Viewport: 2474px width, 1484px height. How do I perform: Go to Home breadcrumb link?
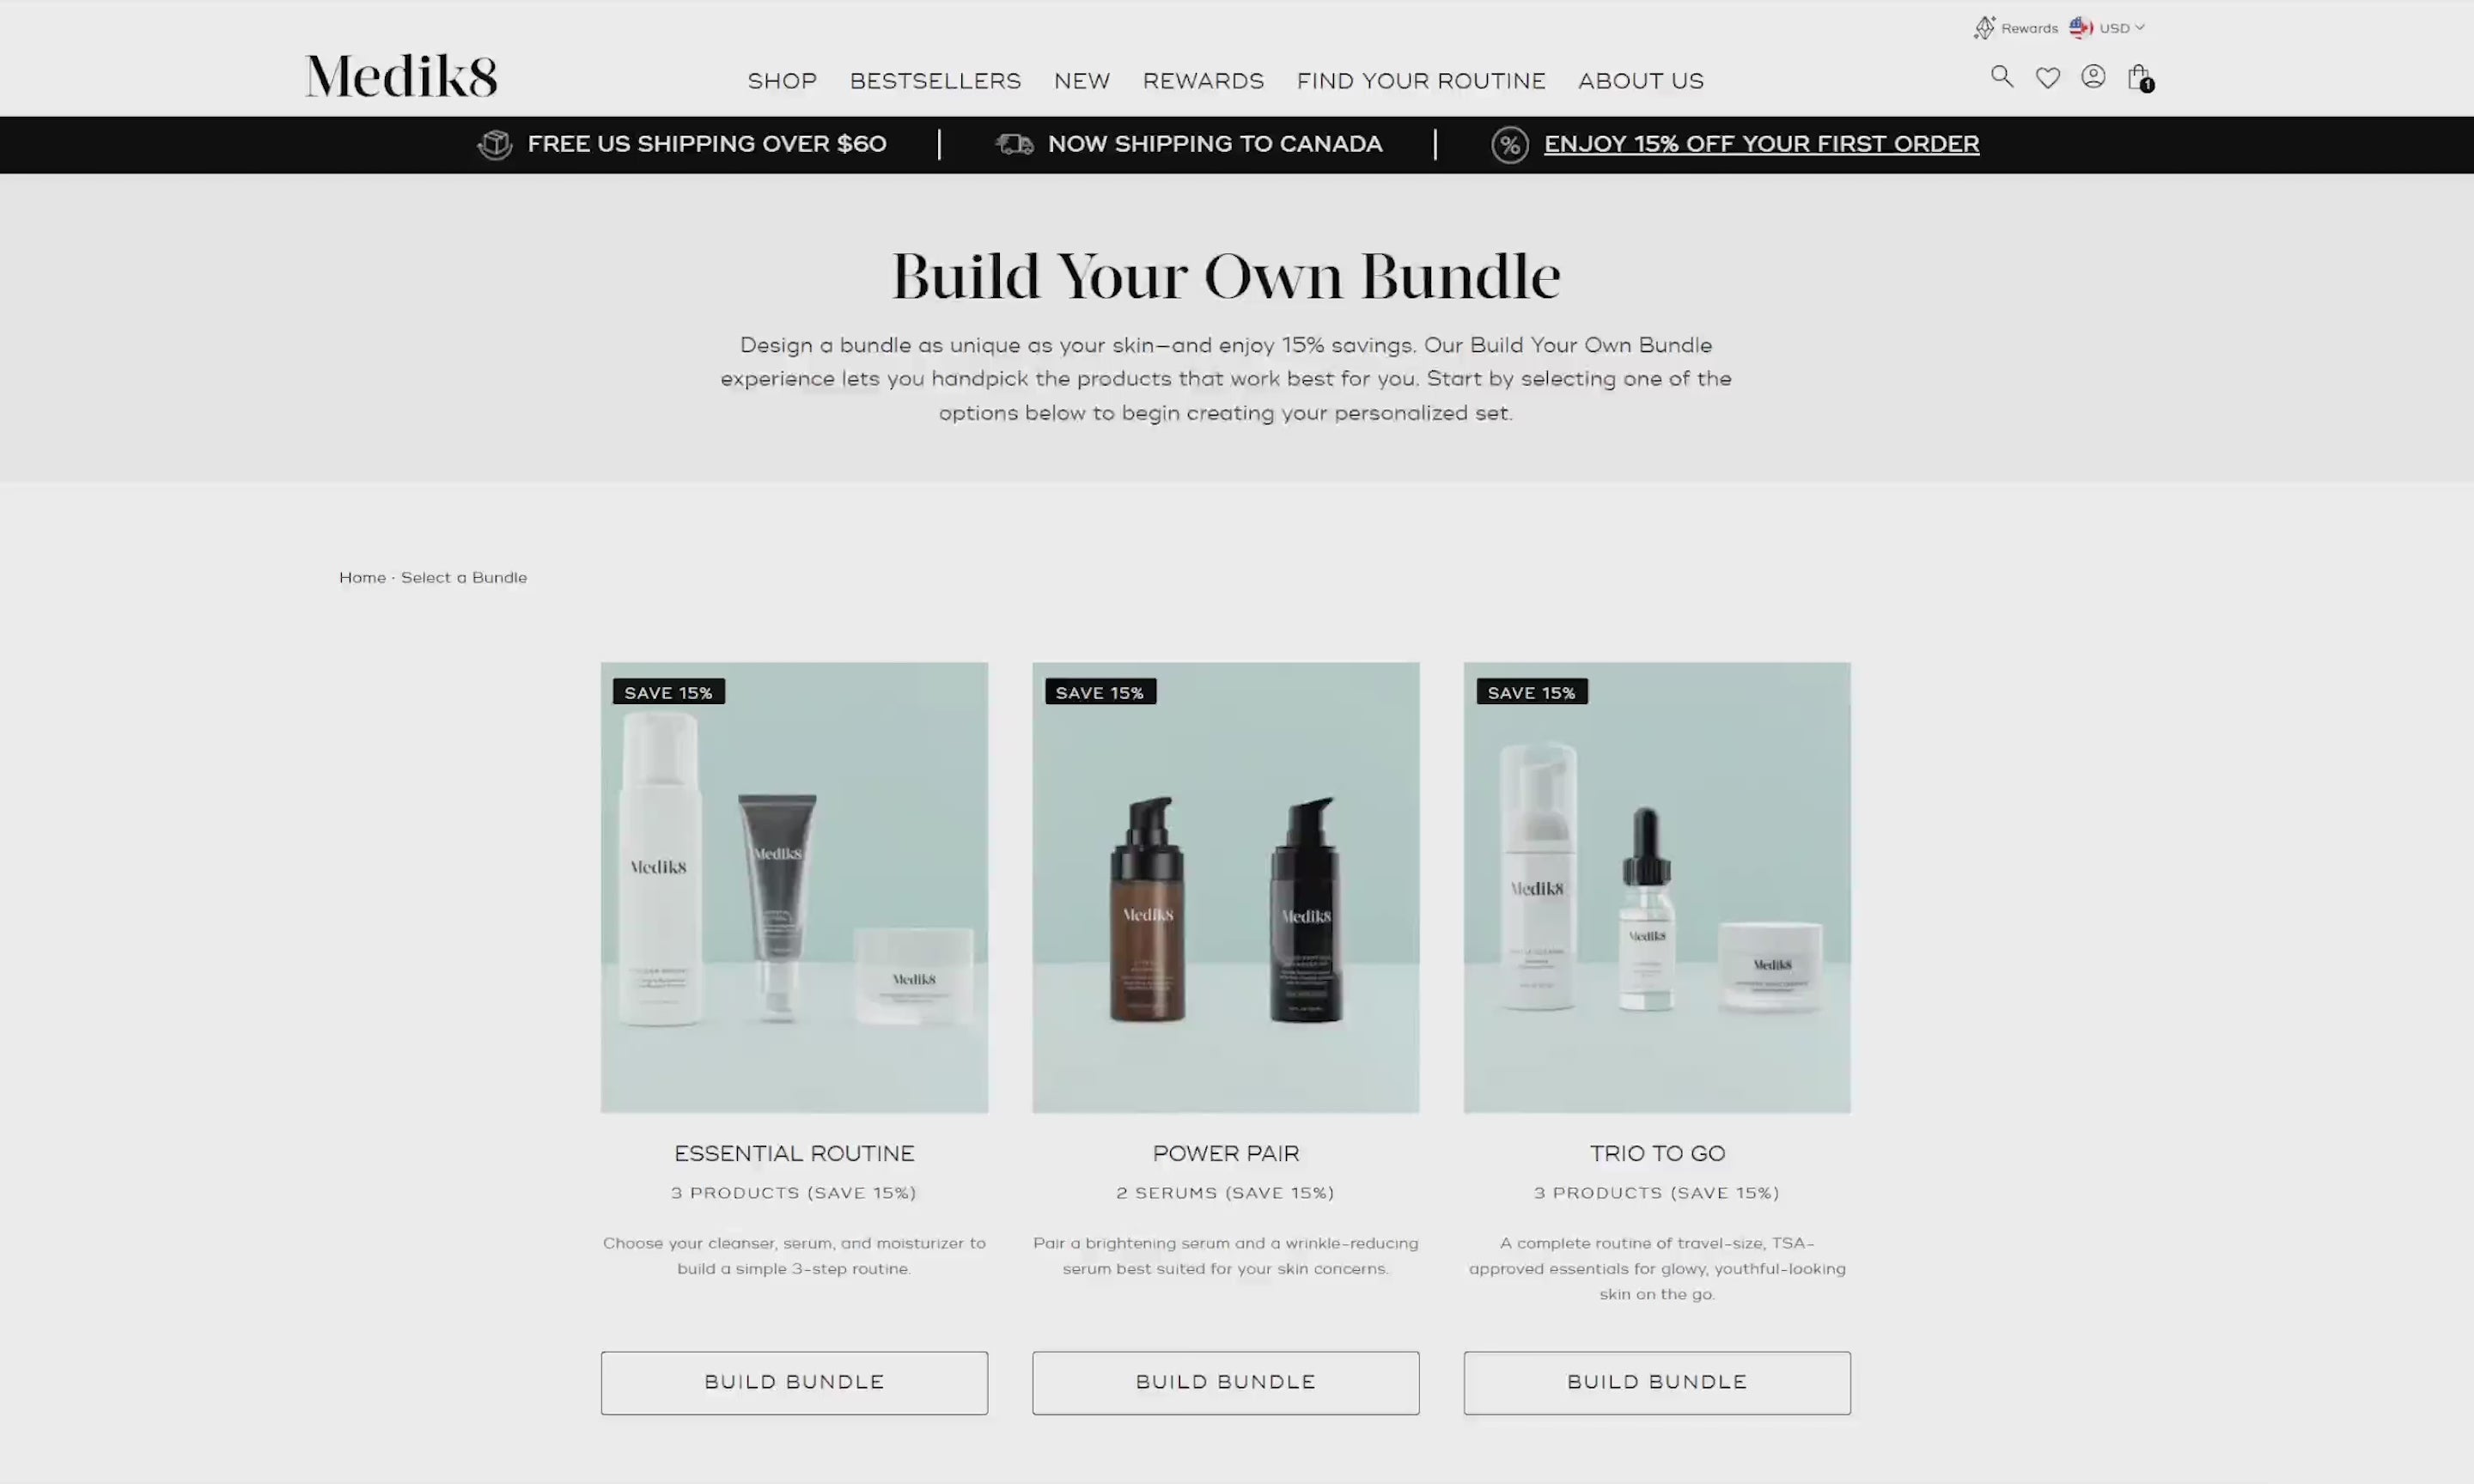[362, 578]
